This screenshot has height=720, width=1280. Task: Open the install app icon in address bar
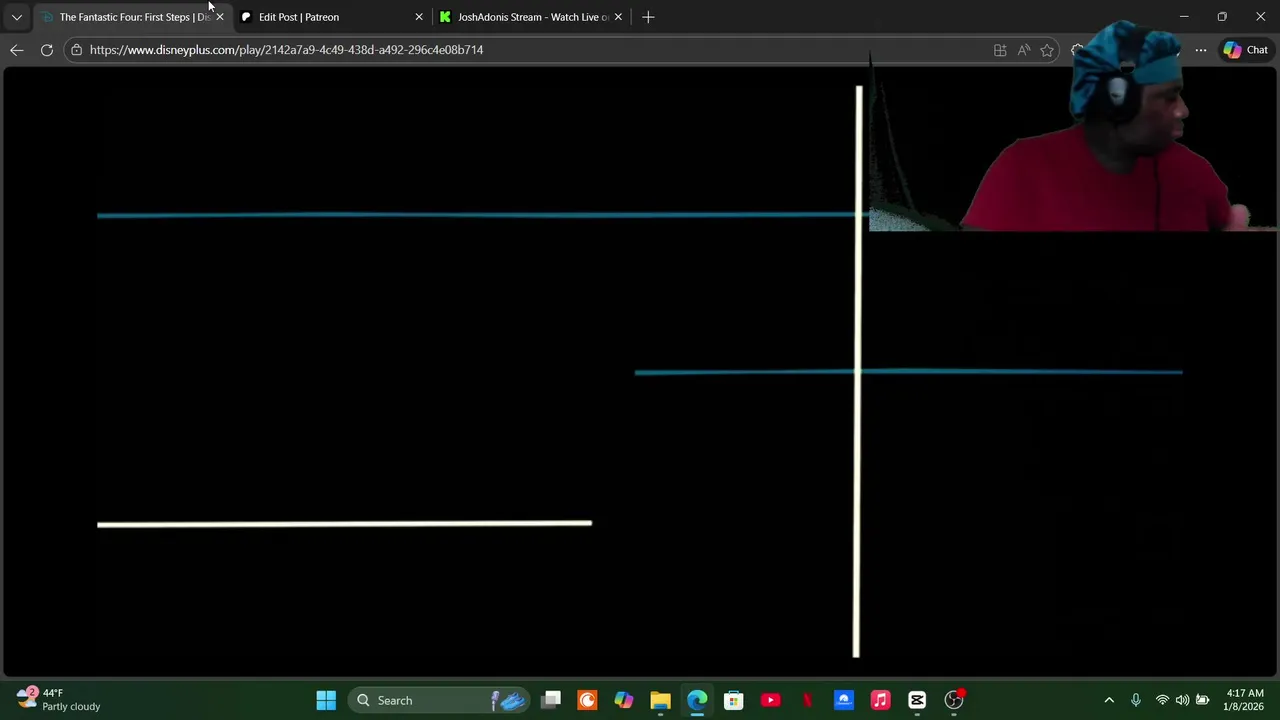coord(1000,50)
